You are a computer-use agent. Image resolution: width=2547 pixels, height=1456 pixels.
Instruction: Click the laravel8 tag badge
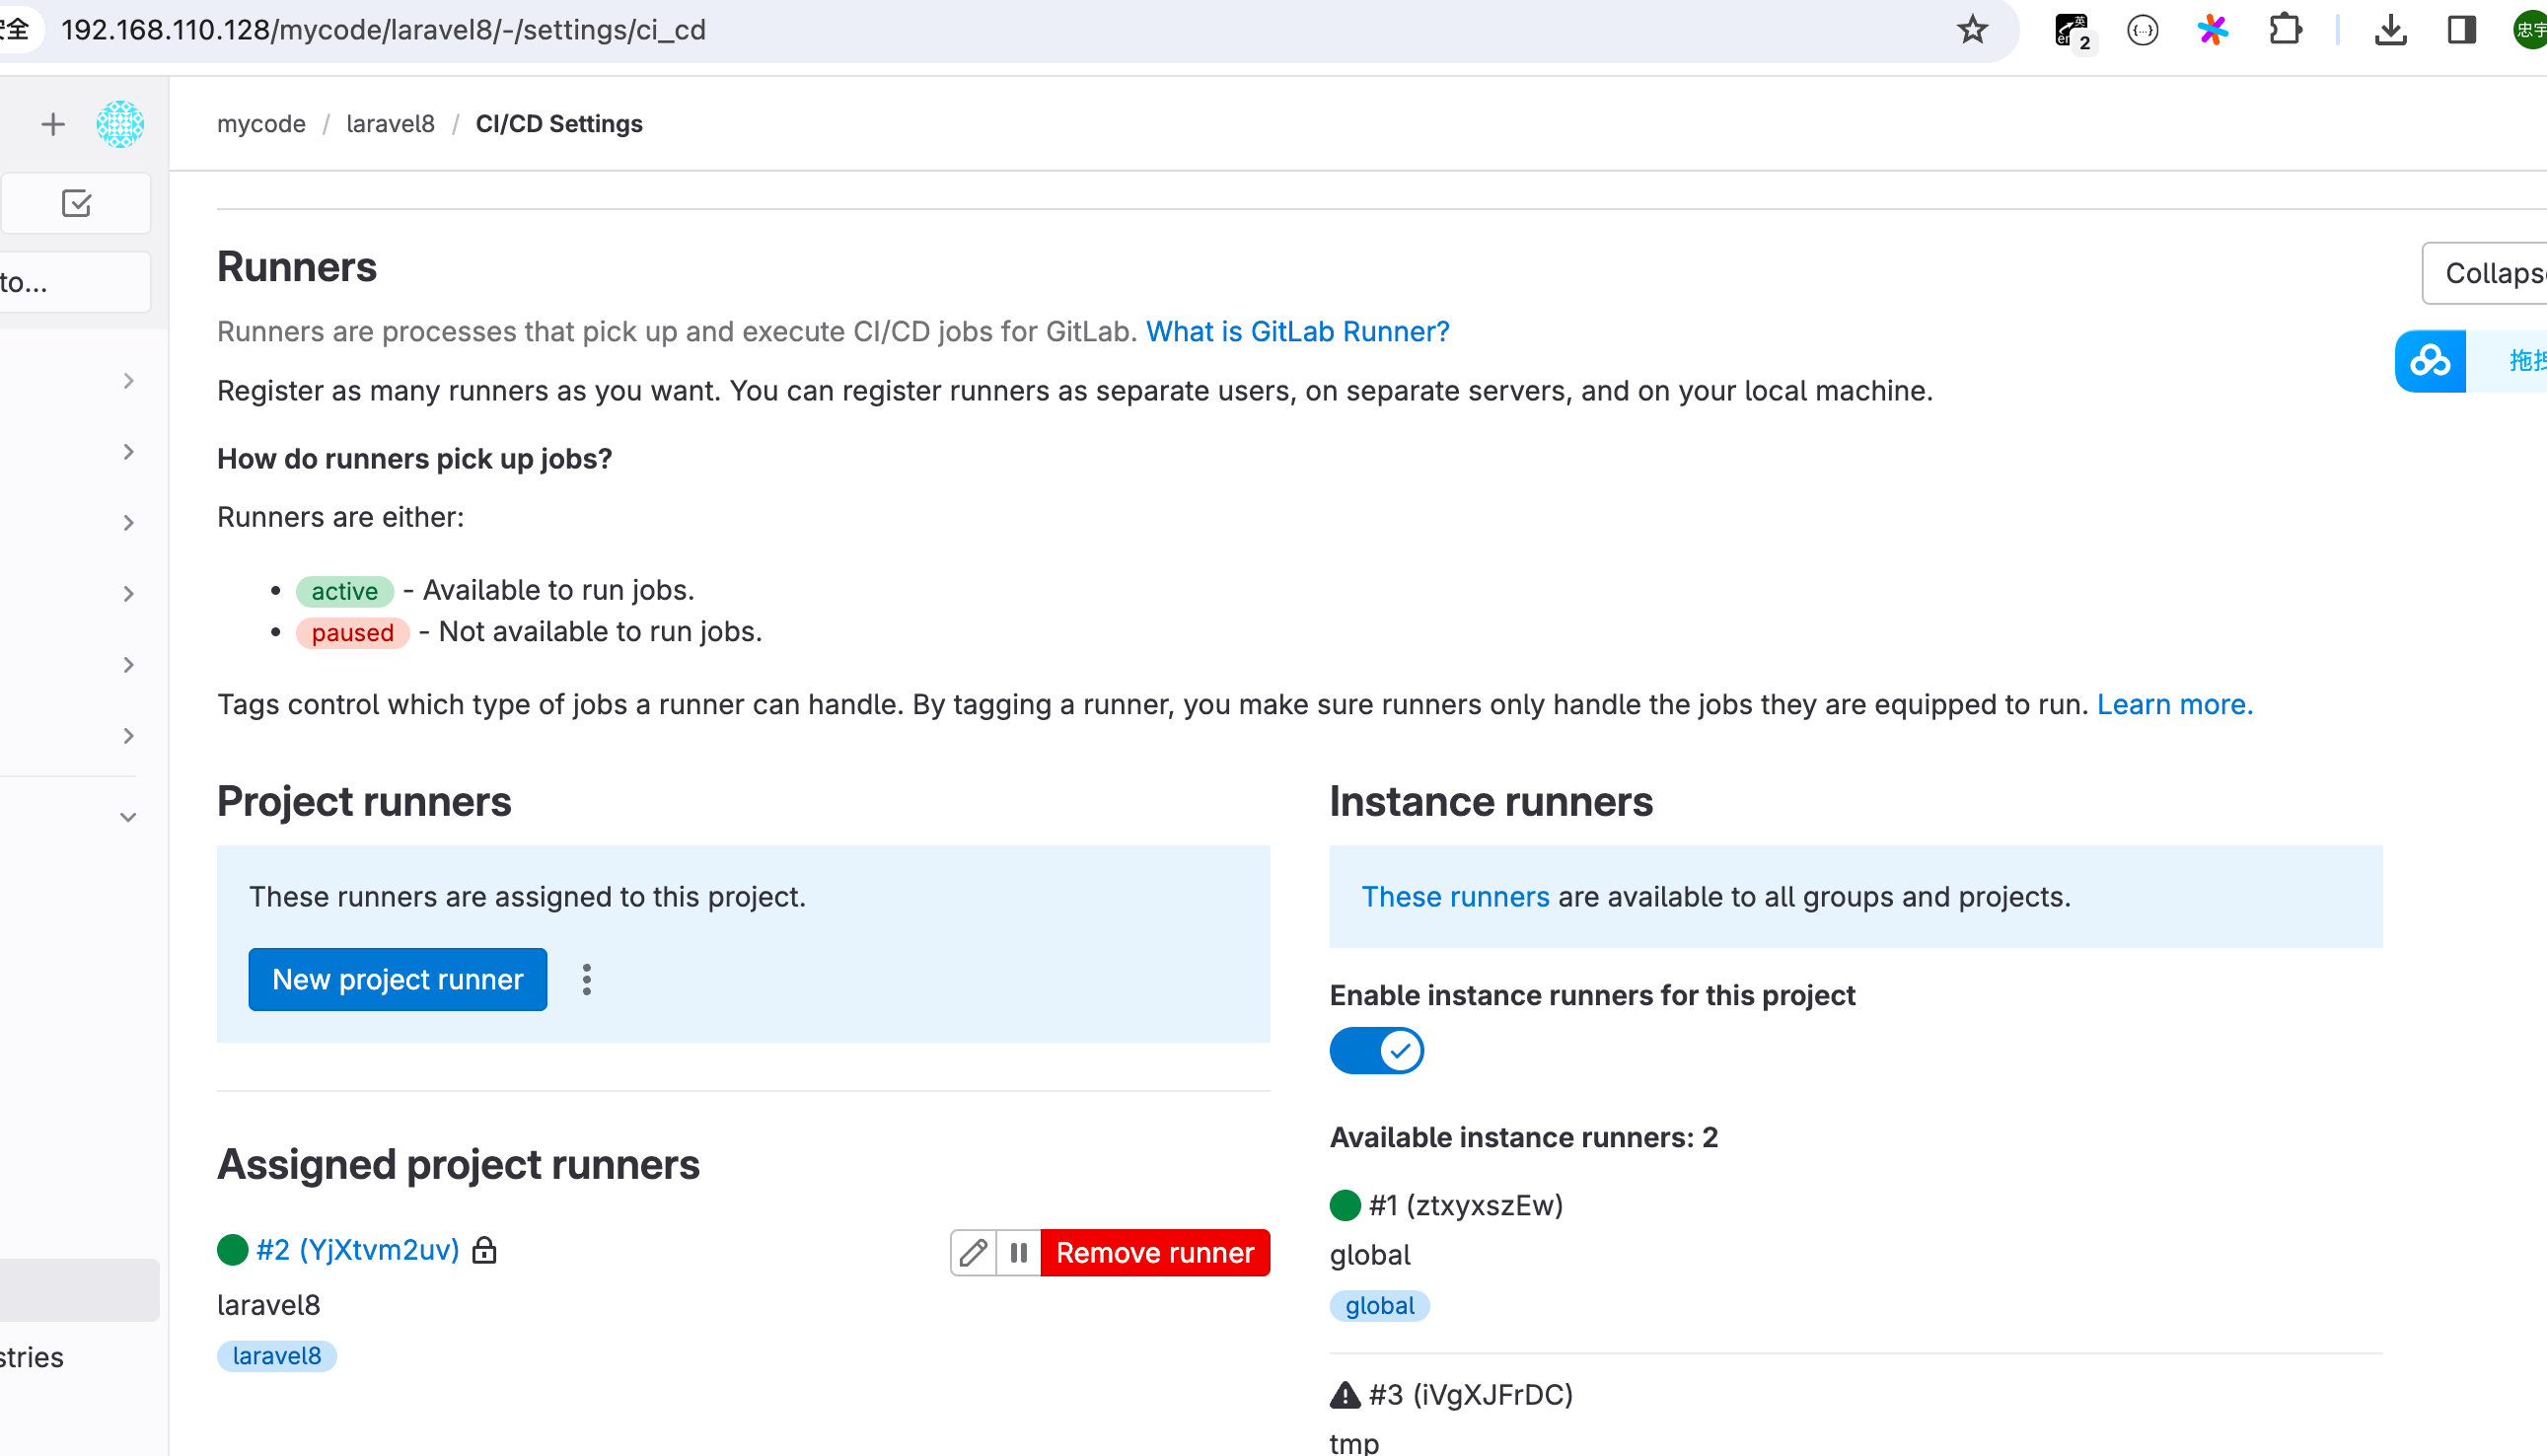pyautogui.click(x=277, y=1355)
